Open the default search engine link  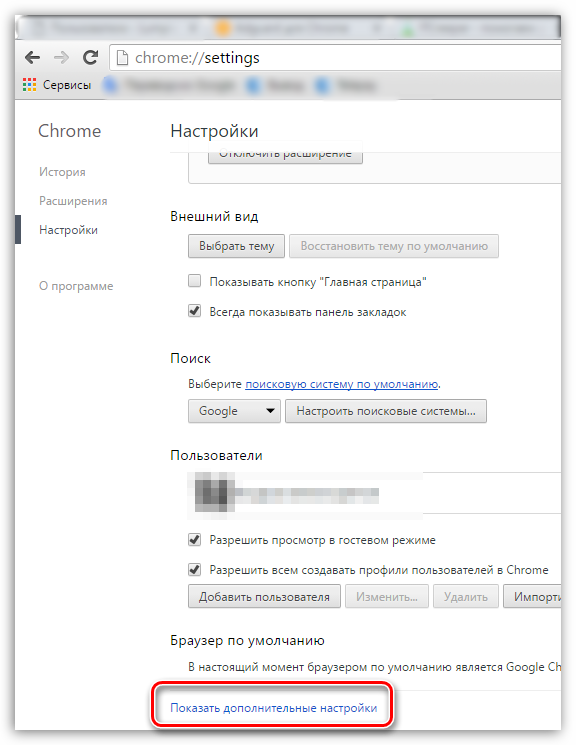click(x=342, y=384)
